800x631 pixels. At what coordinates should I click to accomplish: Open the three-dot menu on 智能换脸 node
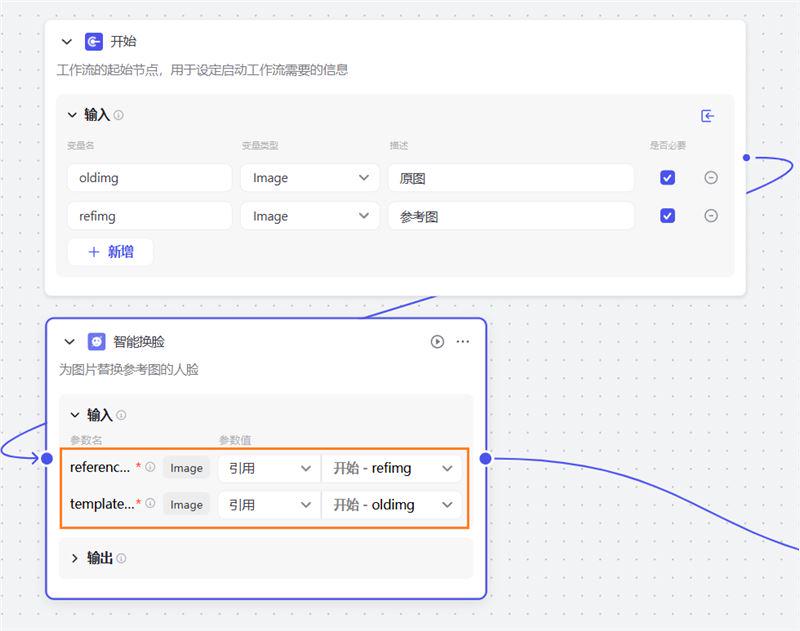pos(462,341)
